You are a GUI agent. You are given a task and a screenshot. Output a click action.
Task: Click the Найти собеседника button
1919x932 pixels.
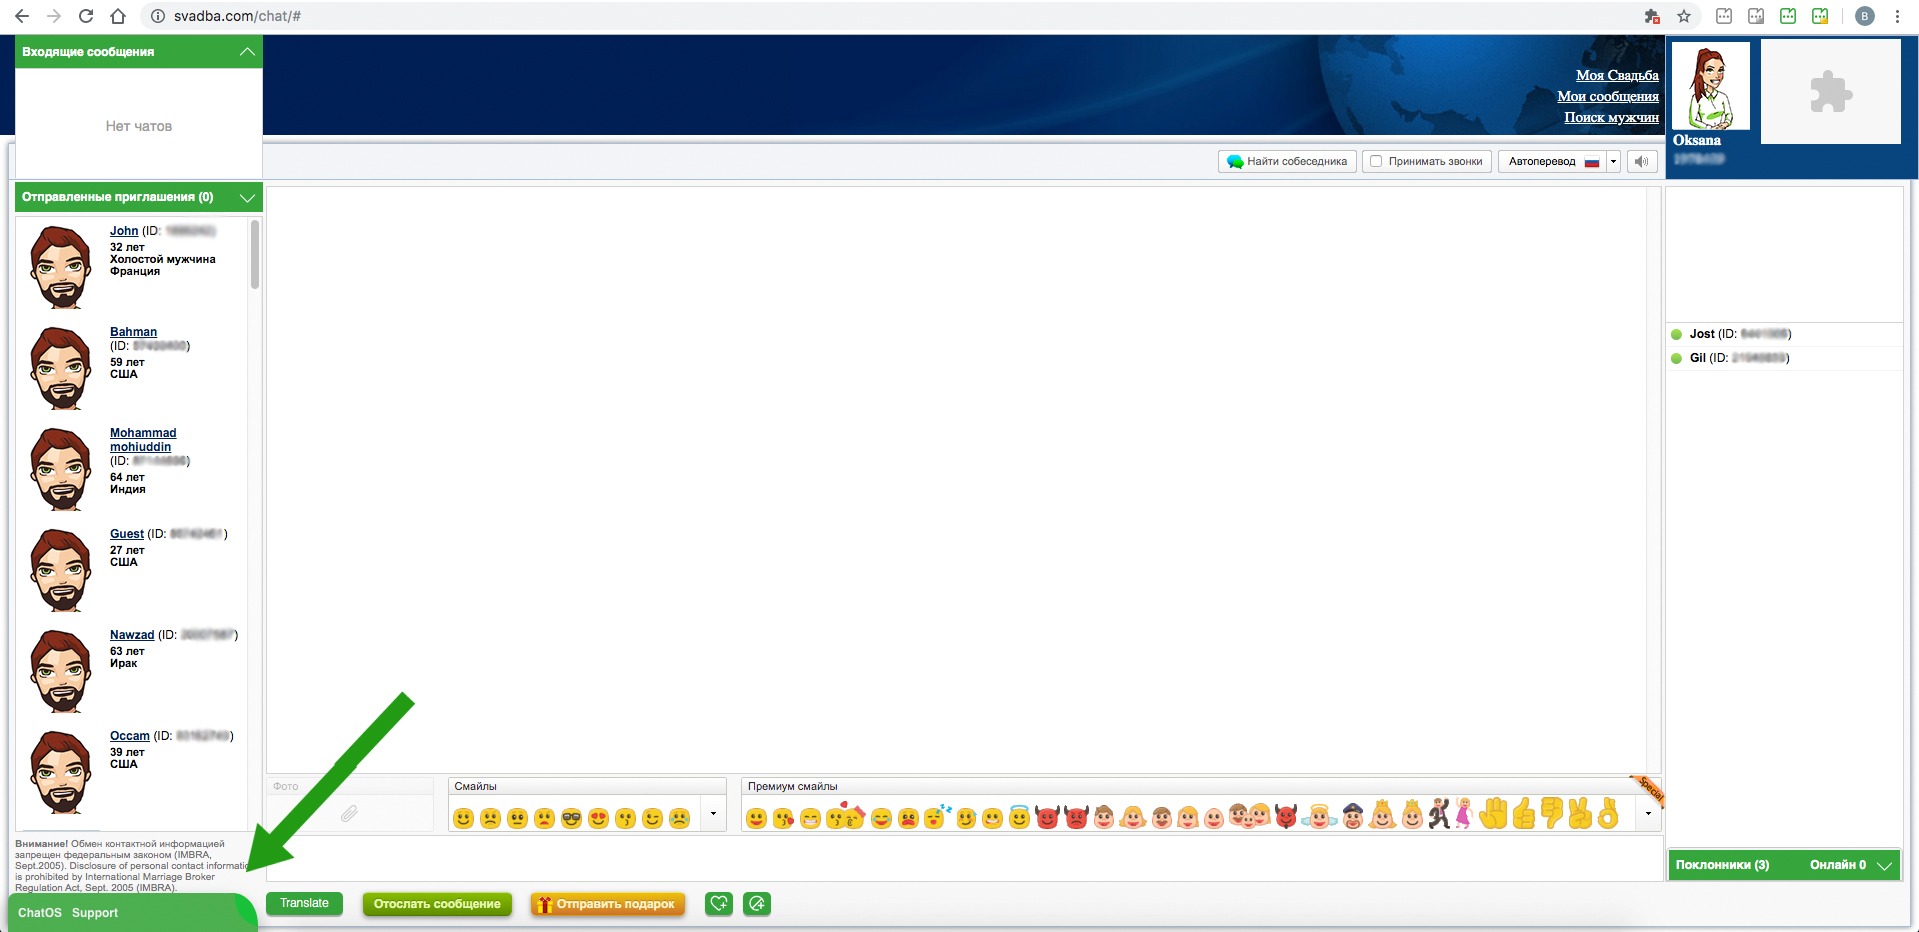click(1287, 161)
